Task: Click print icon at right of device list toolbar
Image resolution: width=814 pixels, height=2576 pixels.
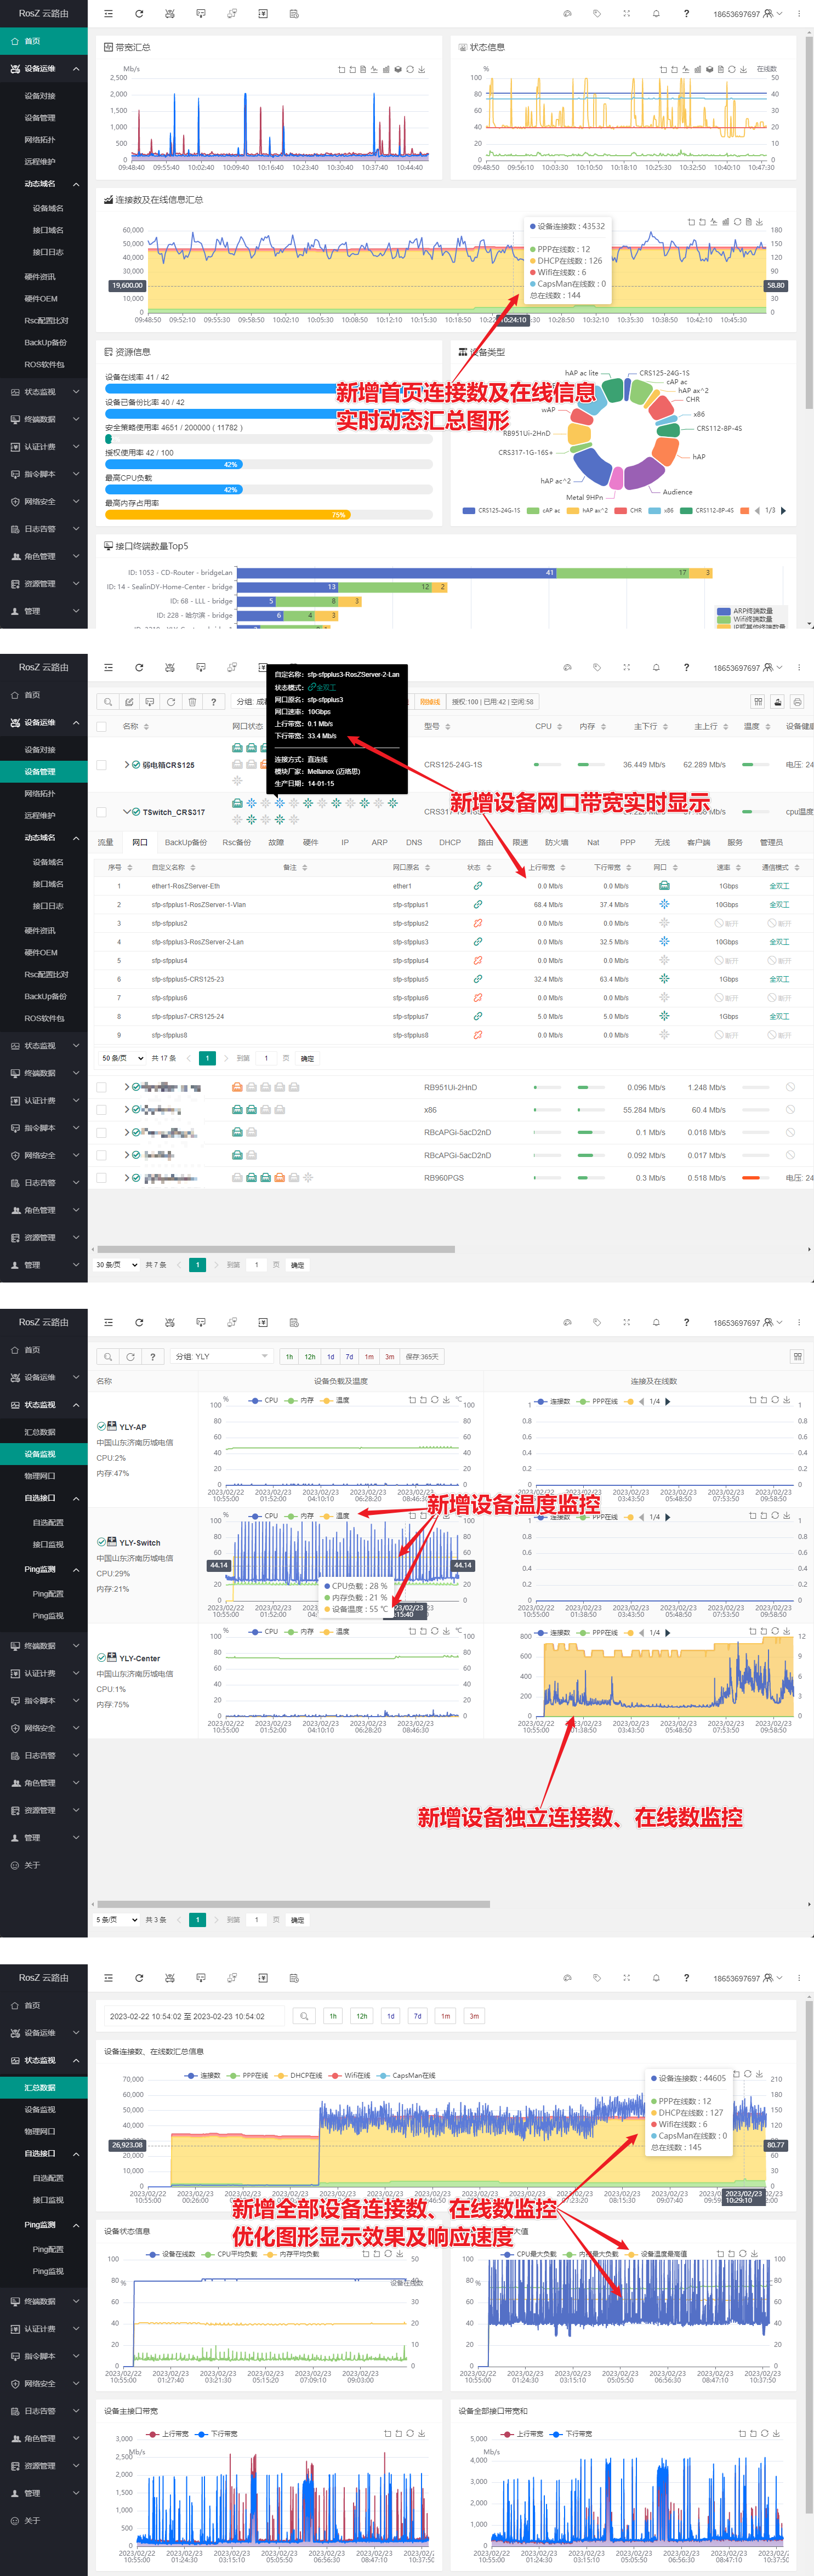Action: (797, 702)
